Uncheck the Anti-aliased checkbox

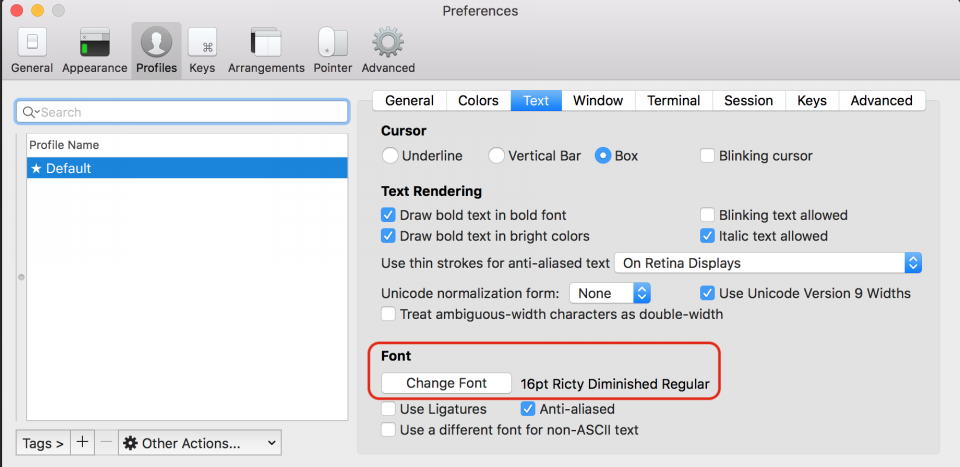click(528, 409)
